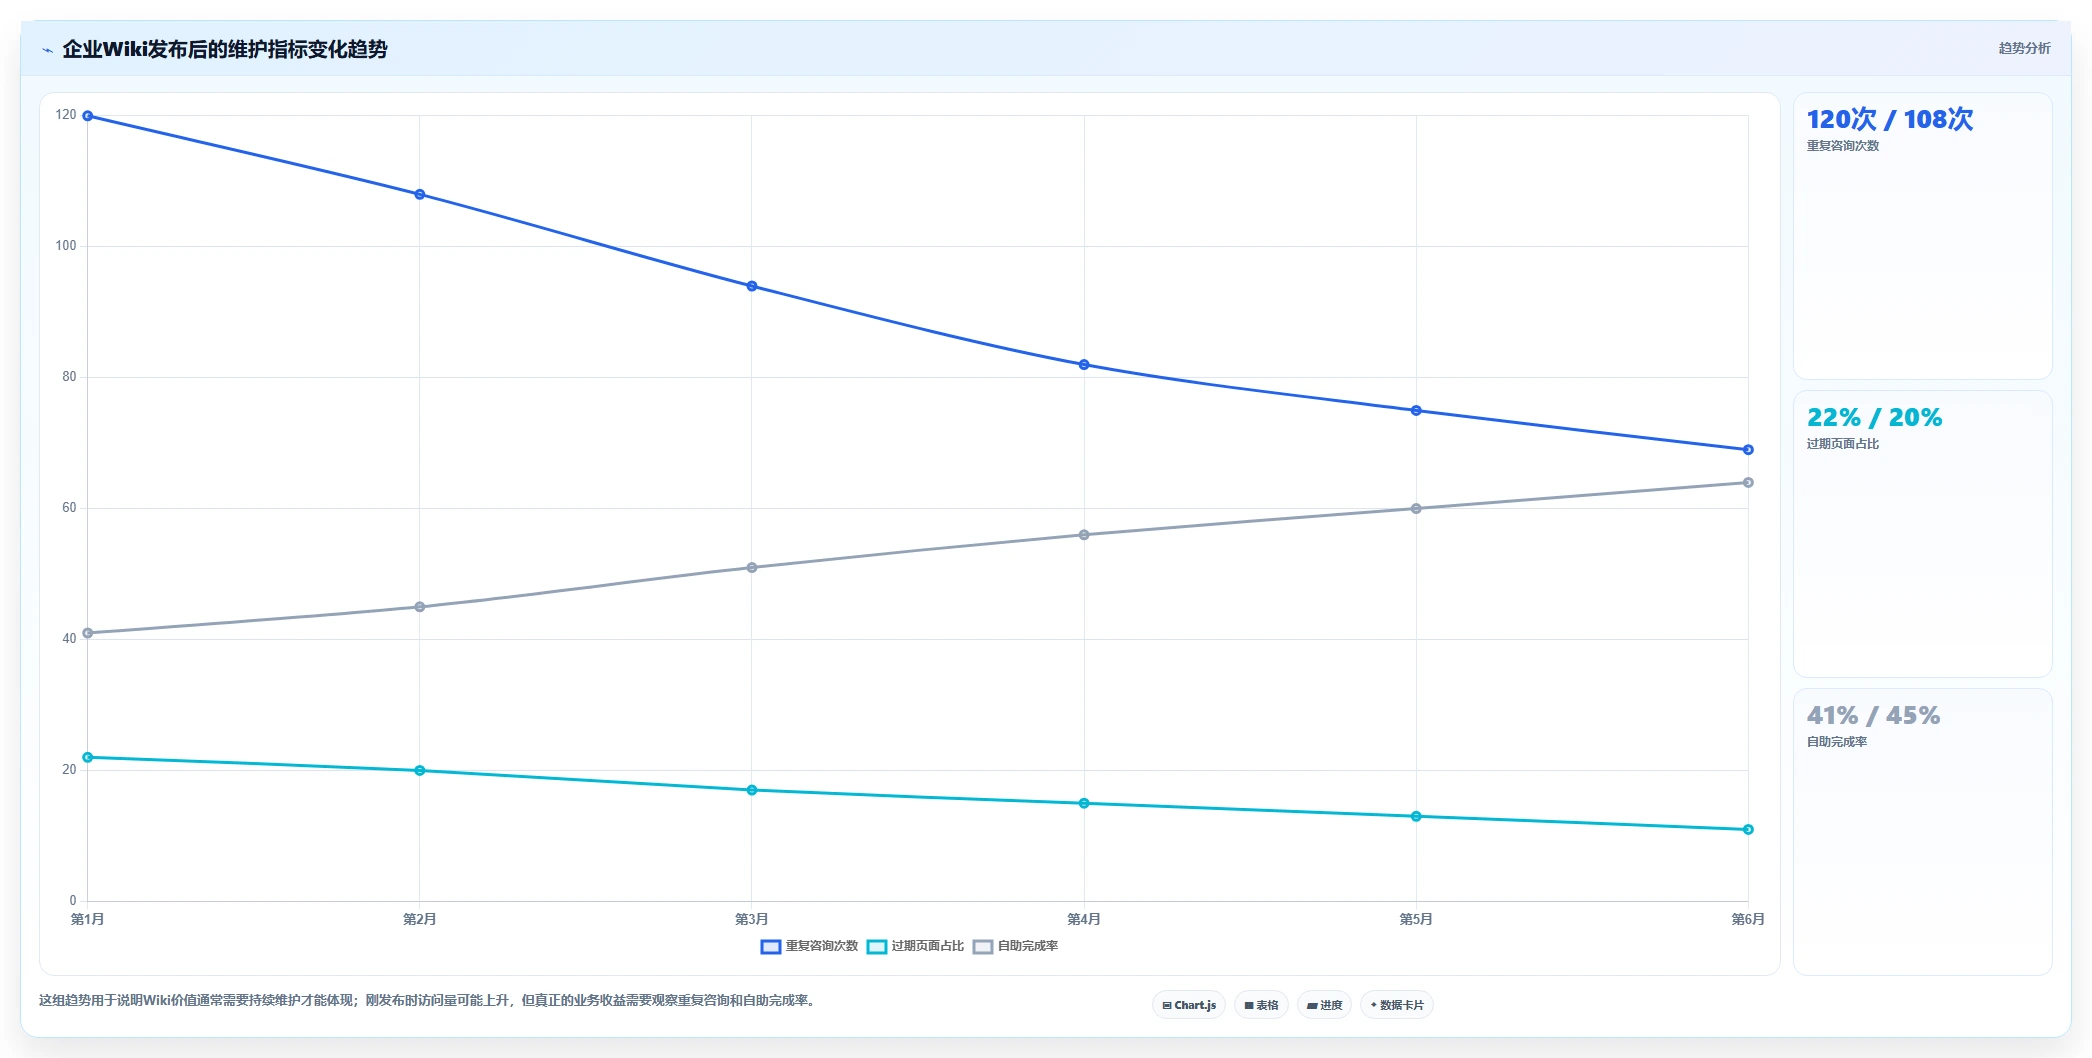Select the cyan 第5月 data point at 13
The width and height of the screenshot is (2092, 1058).
(x=1416, y=817)
